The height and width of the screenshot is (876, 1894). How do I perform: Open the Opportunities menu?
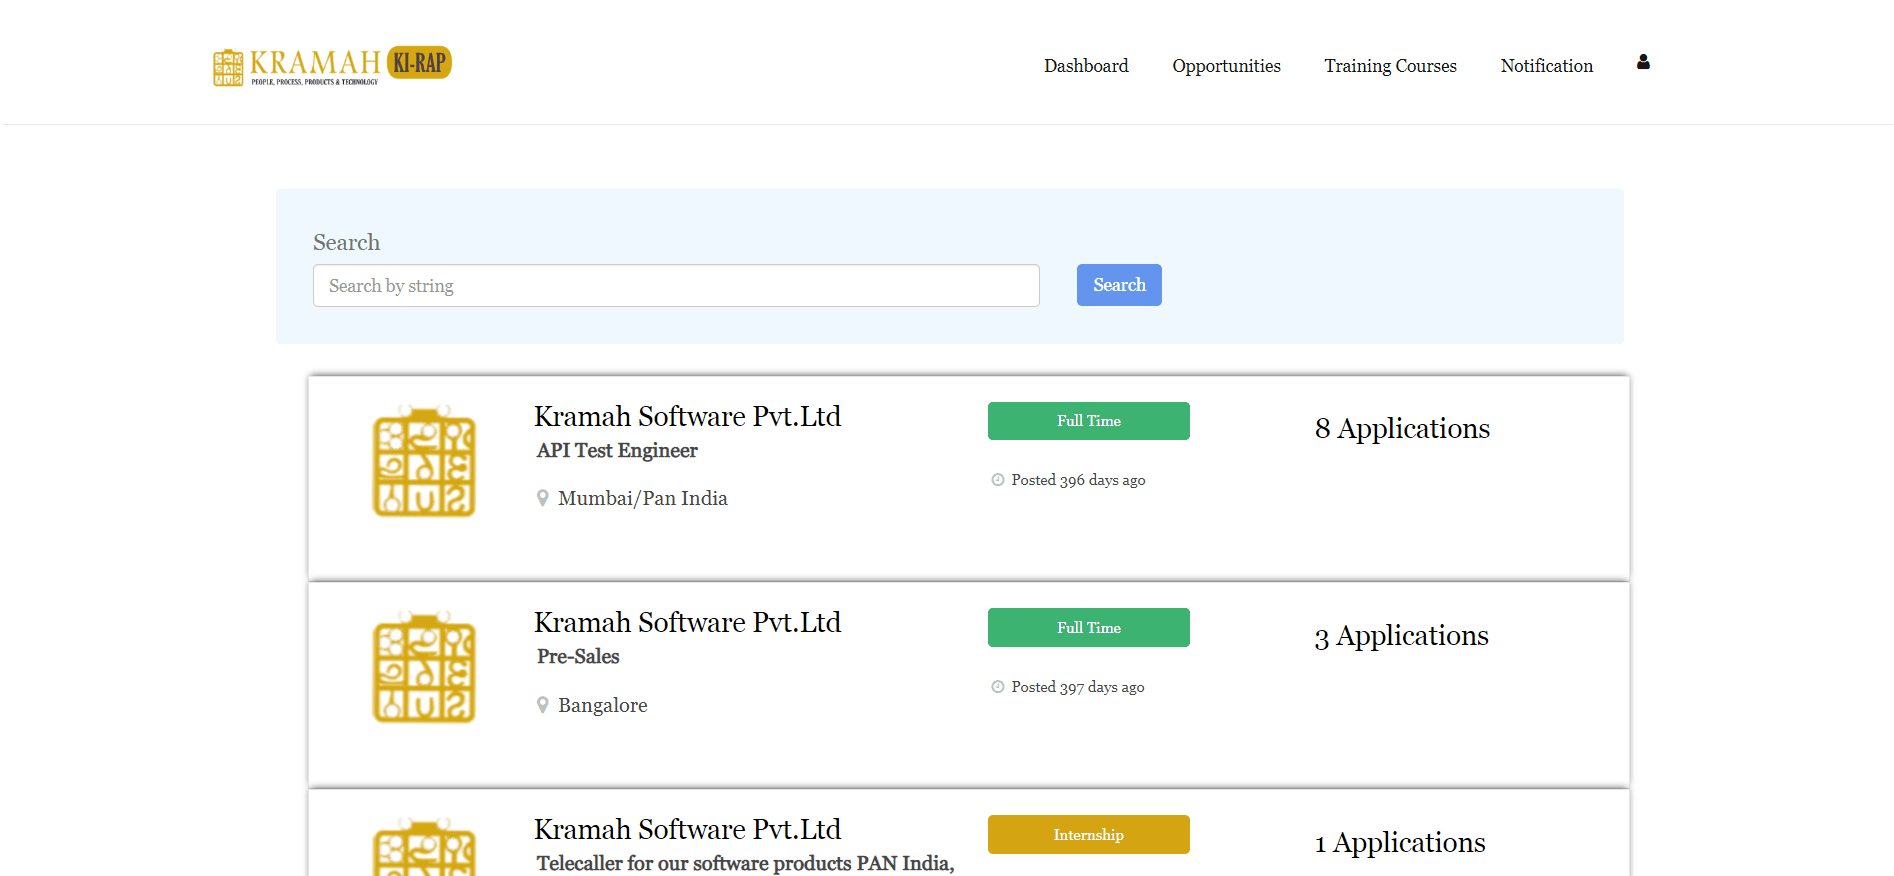(x=1226, y=66)
